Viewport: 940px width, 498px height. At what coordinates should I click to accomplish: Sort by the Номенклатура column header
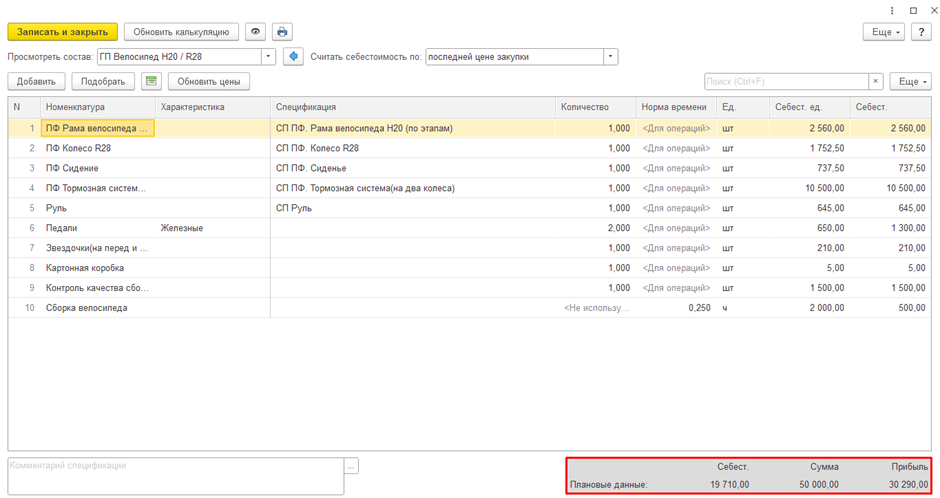(97, 107)
